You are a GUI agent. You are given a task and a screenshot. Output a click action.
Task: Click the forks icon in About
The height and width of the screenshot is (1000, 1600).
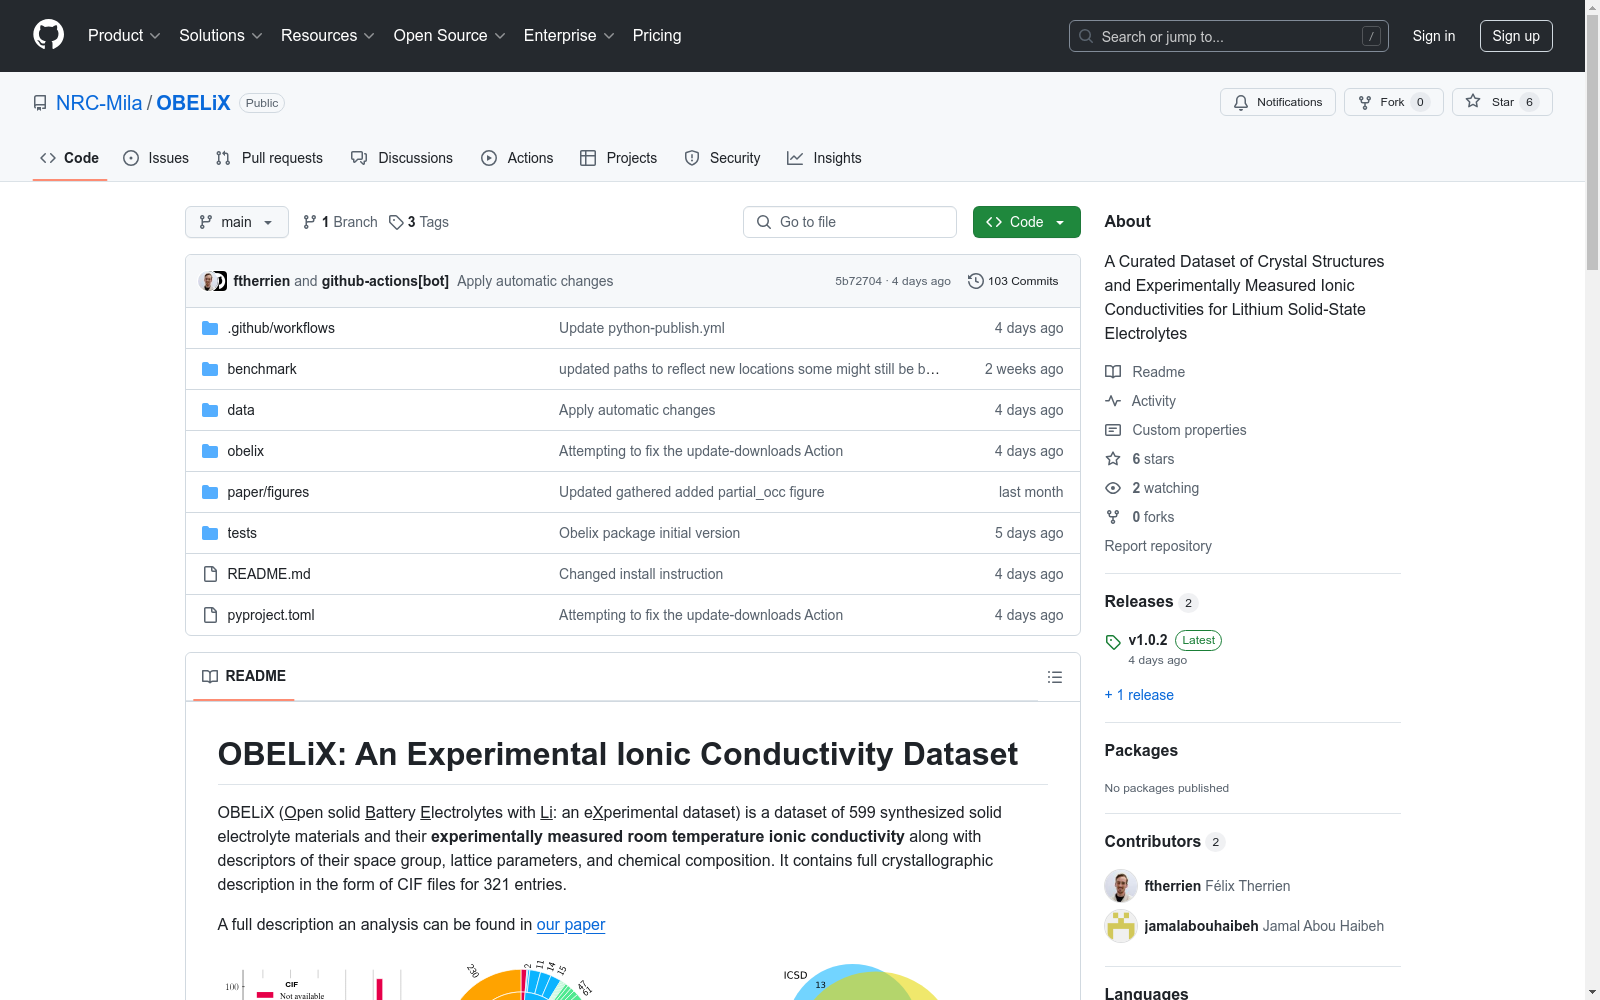(x=1113, y=517)
